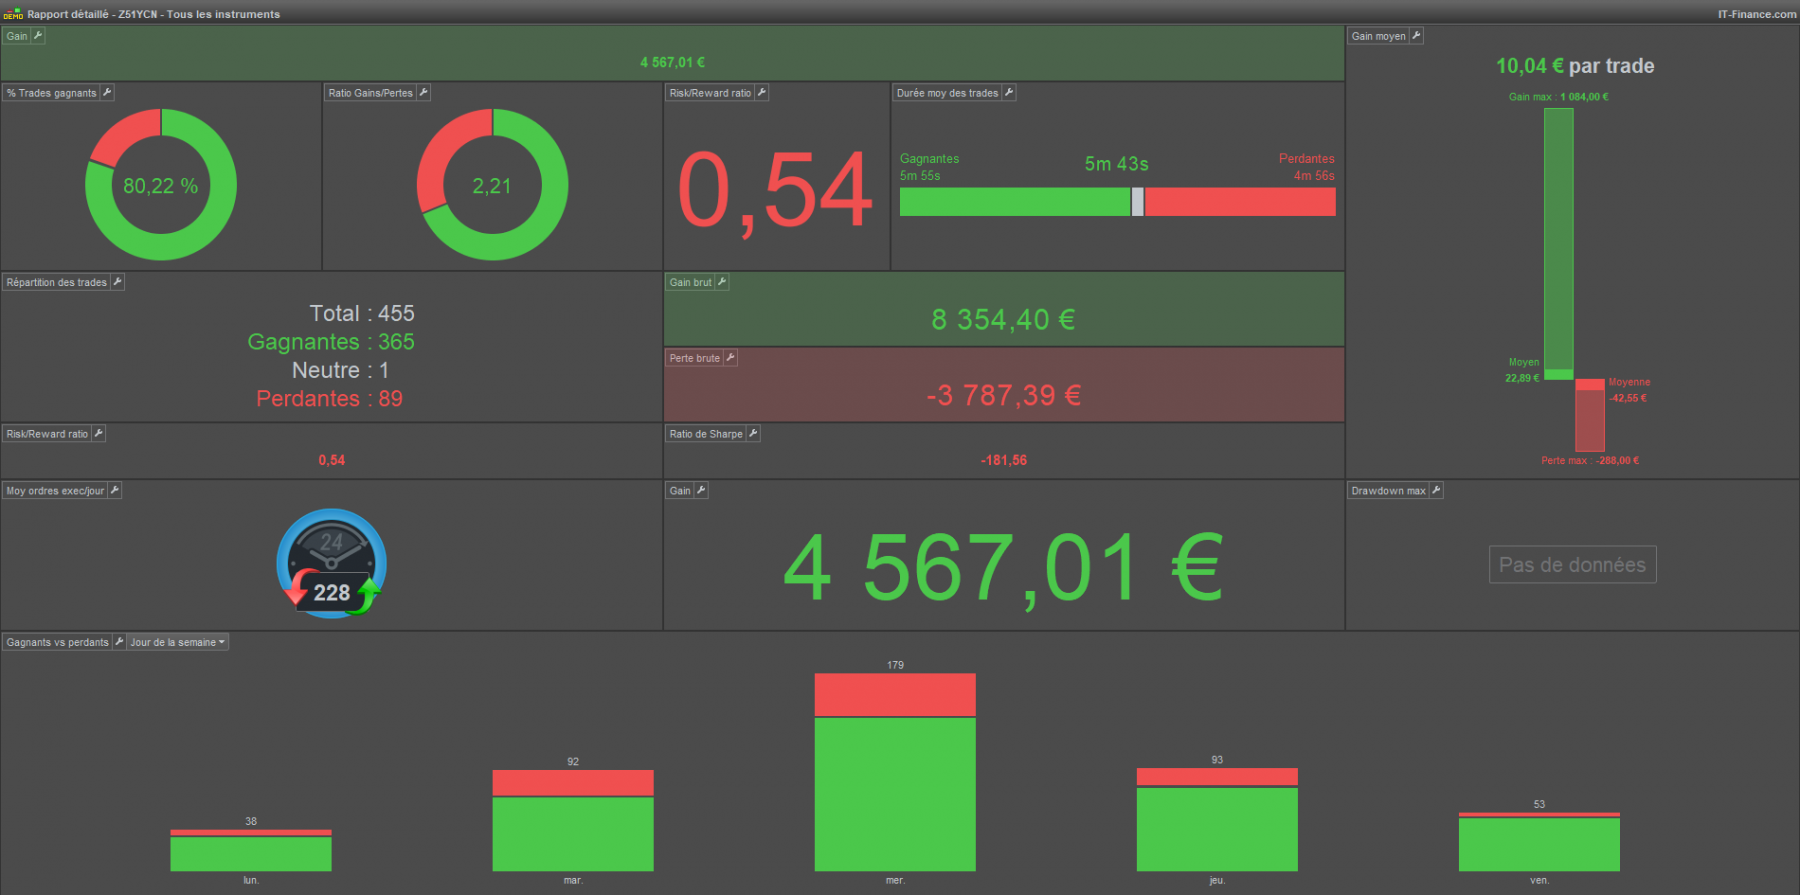Click the wrench next to Répartition des trades

point(117,282)
